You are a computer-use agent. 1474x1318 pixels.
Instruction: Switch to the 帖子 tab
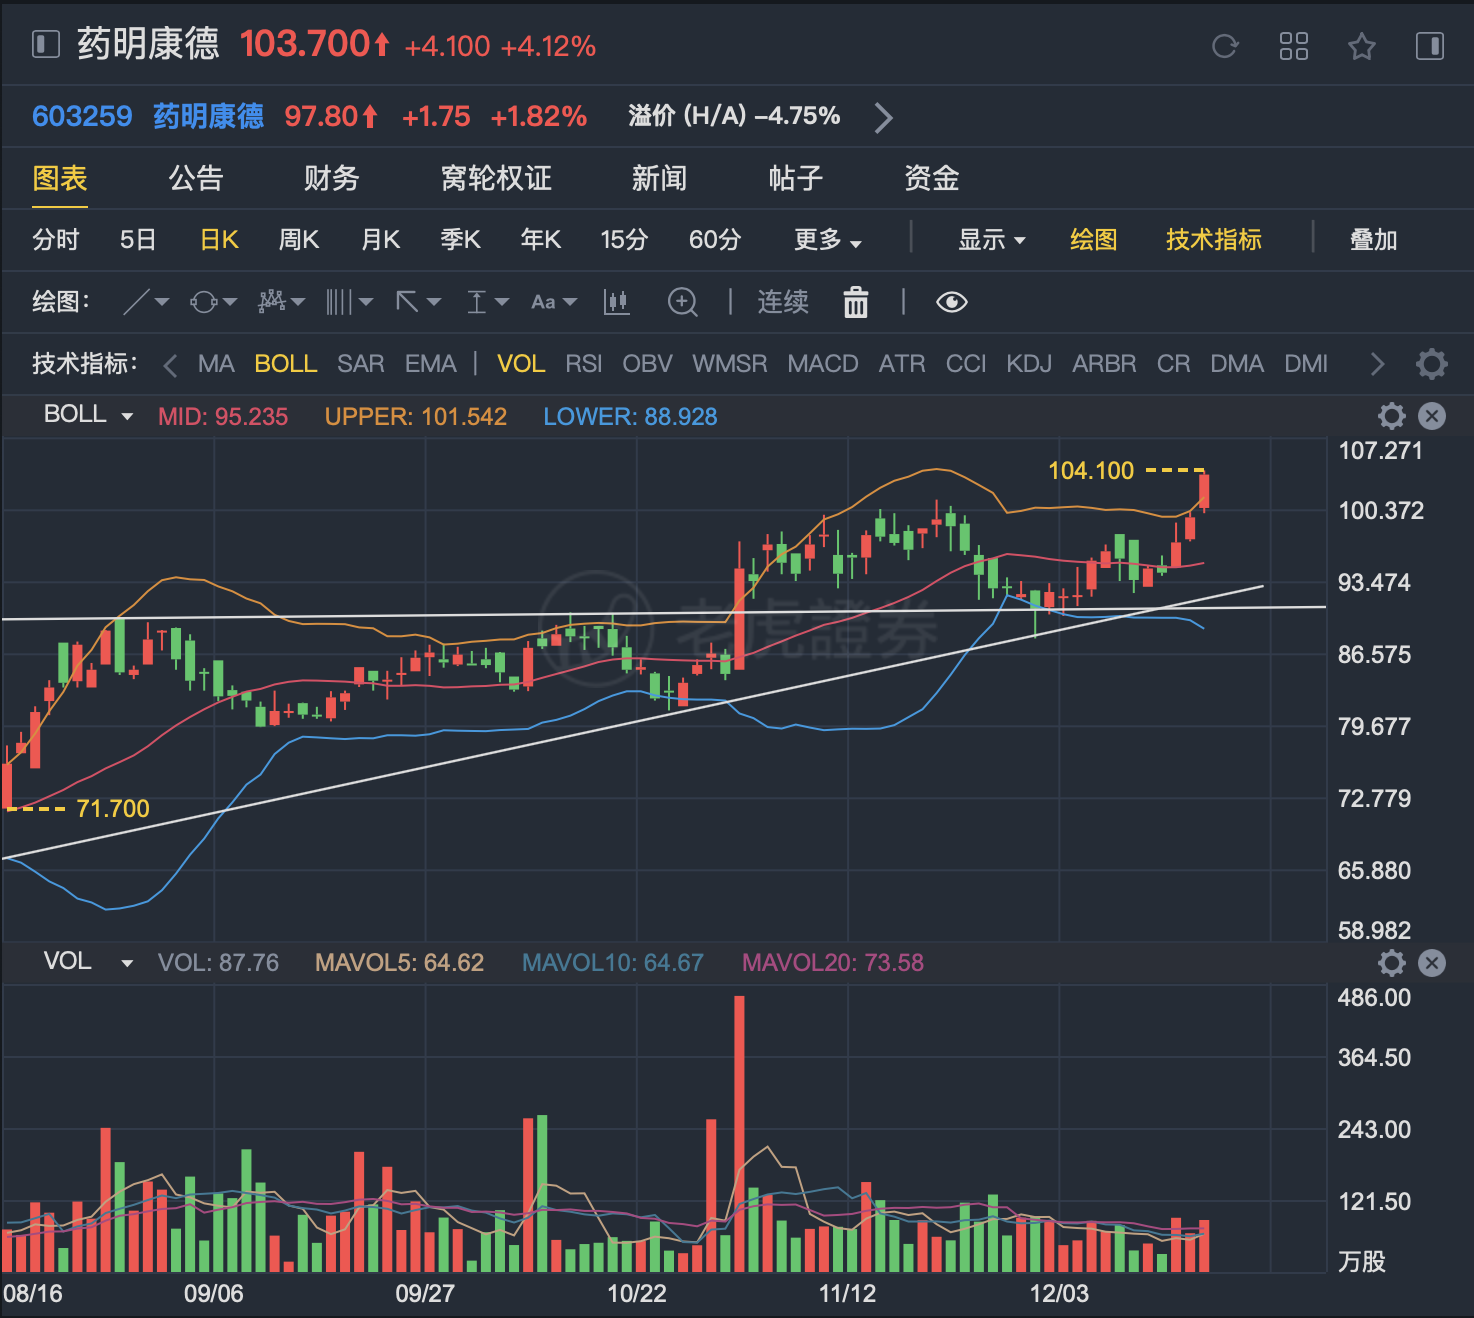point(796,178)
